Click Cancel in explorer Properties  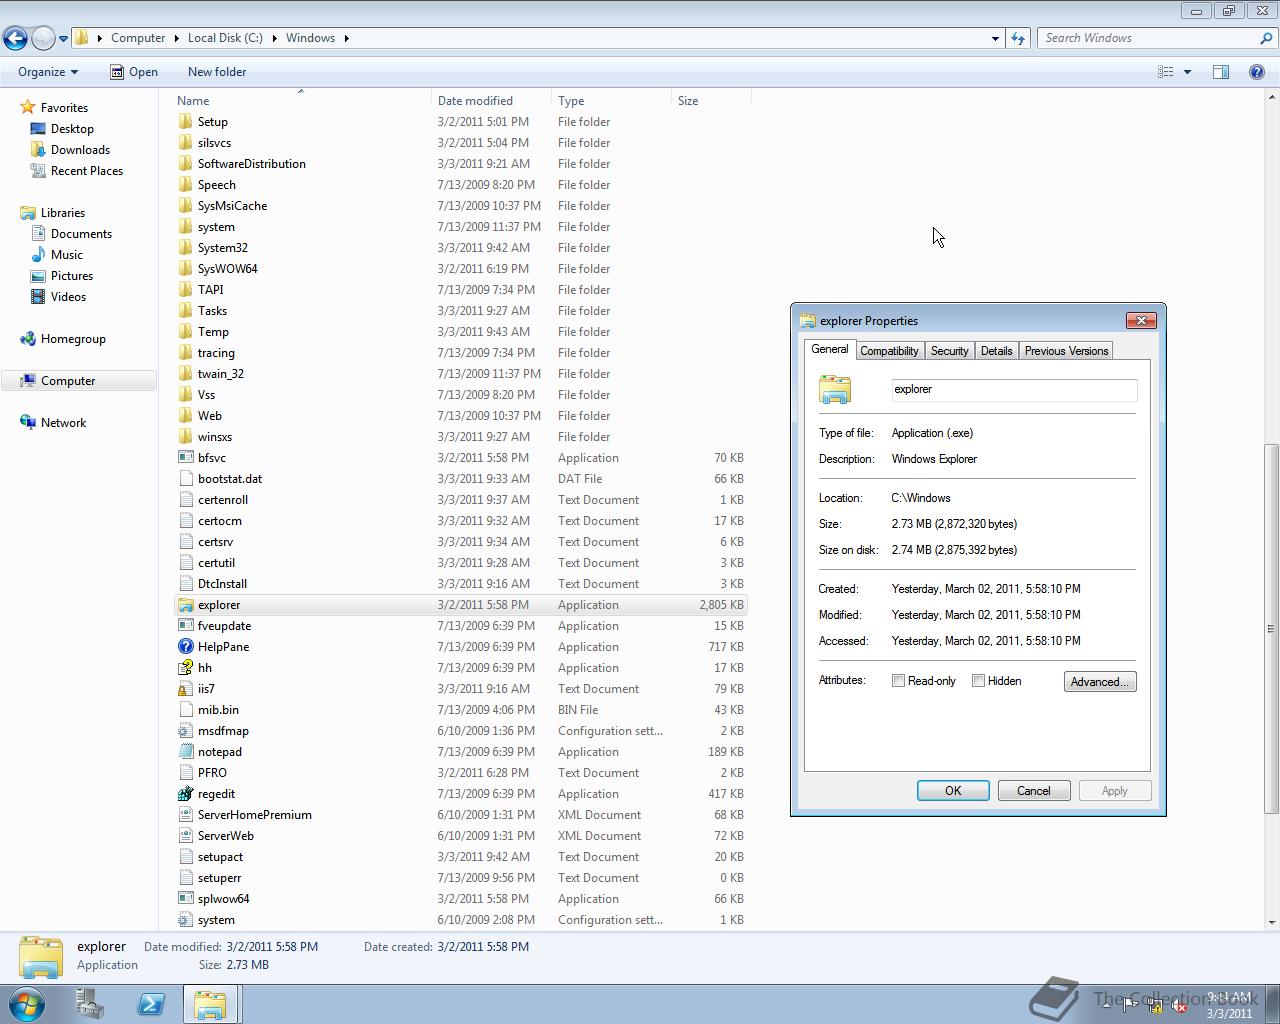coord(1033,791)
